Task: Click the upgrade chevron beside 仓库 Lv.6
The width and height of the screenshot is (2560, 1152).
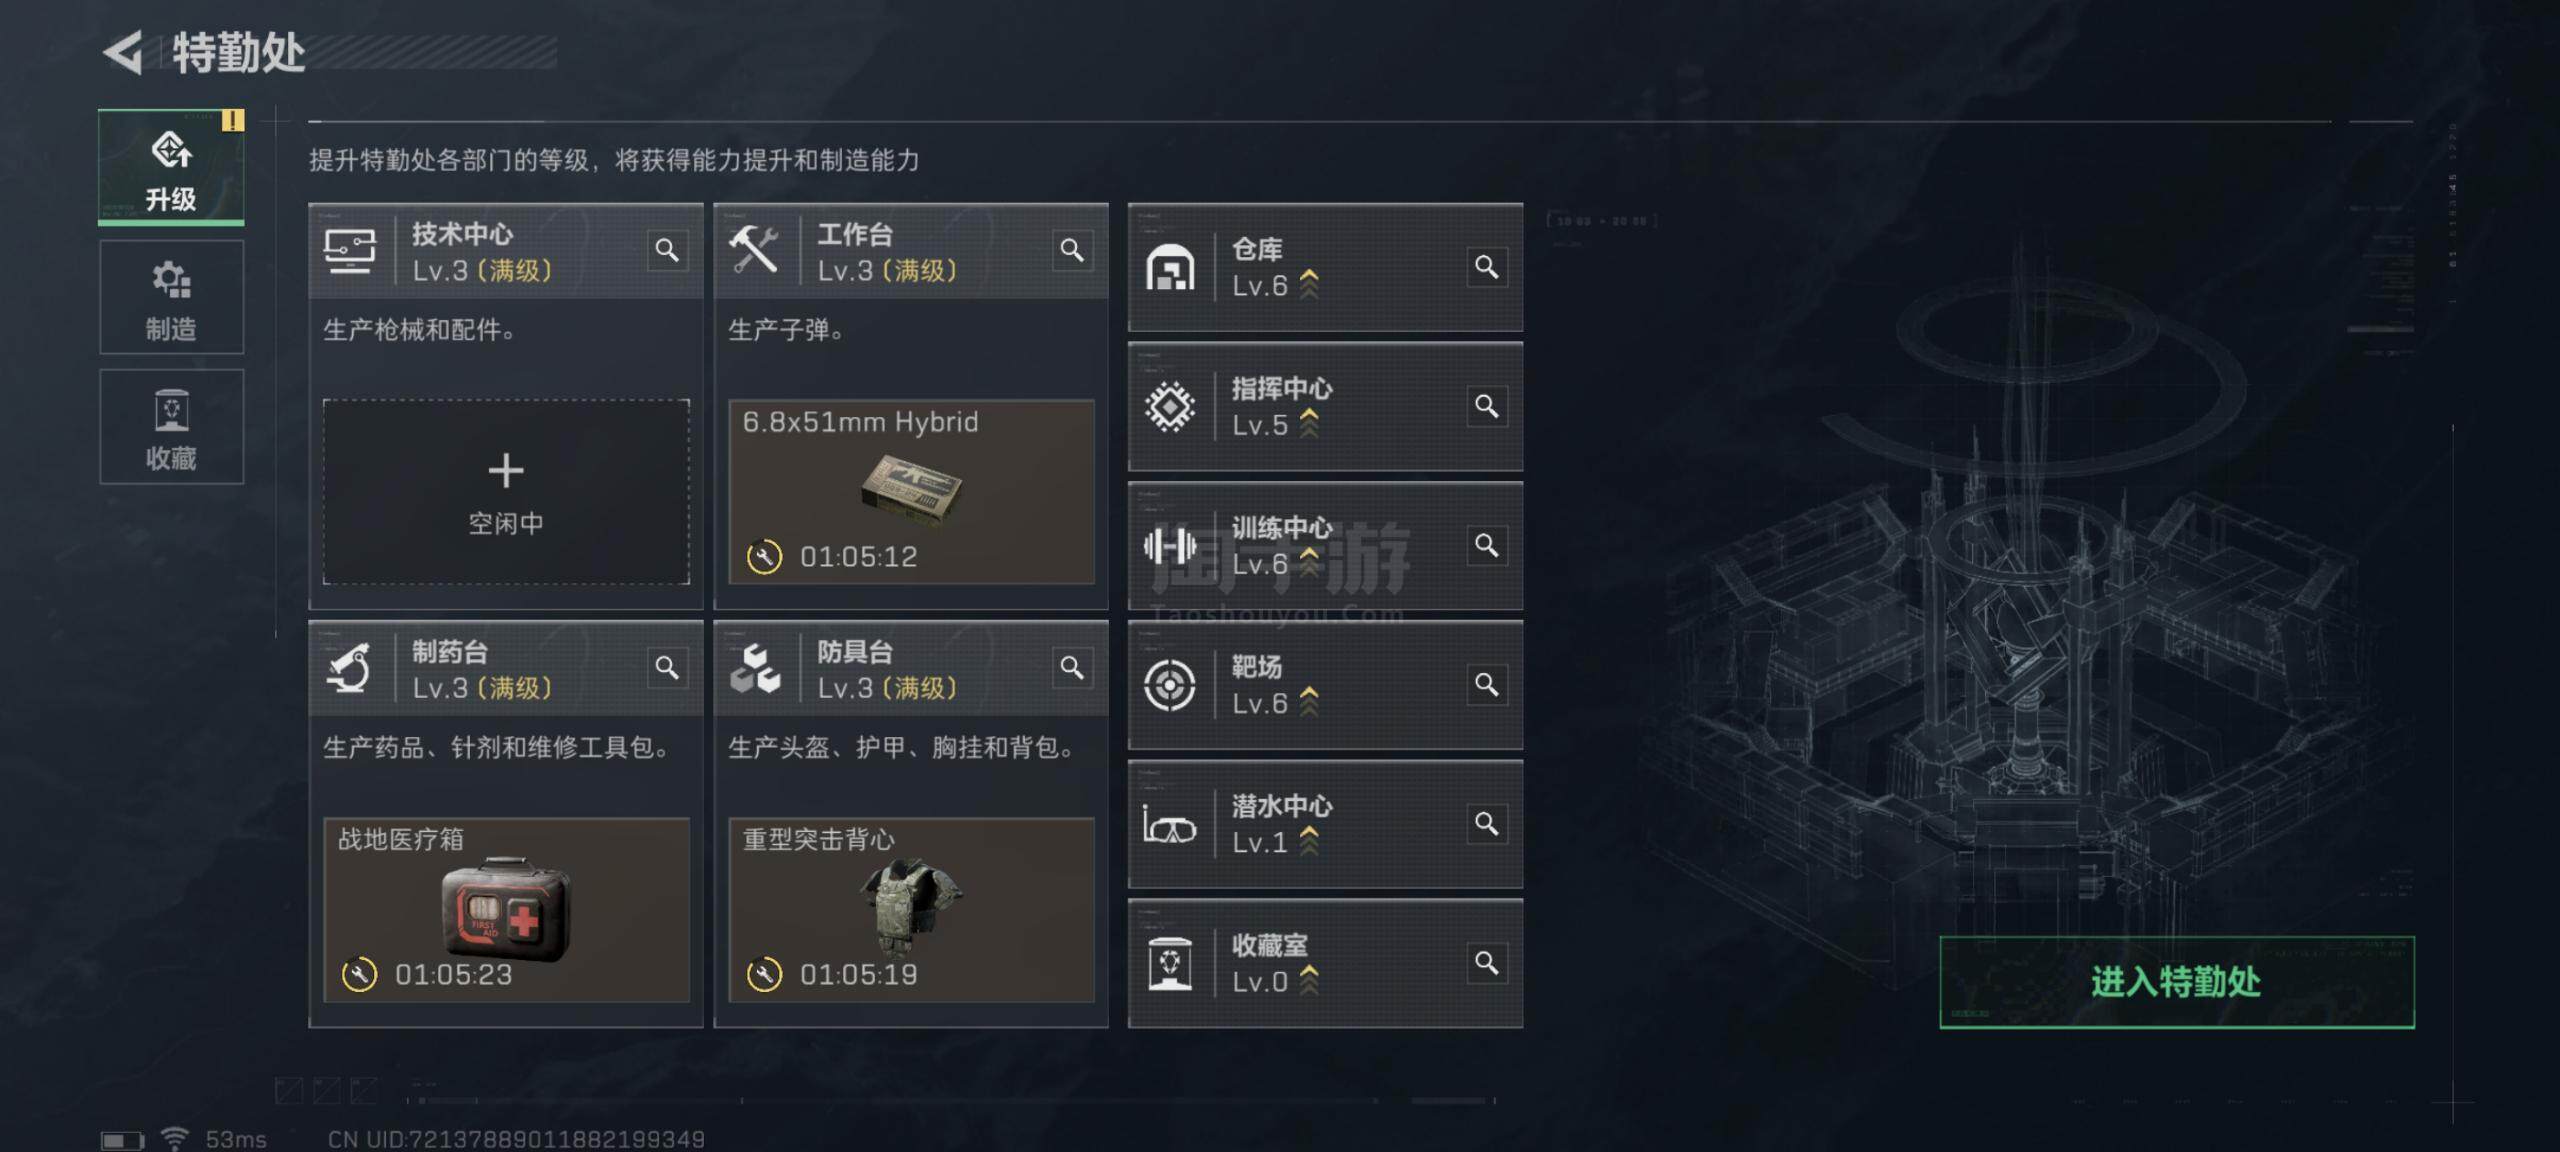Action: coord(1308,285)
